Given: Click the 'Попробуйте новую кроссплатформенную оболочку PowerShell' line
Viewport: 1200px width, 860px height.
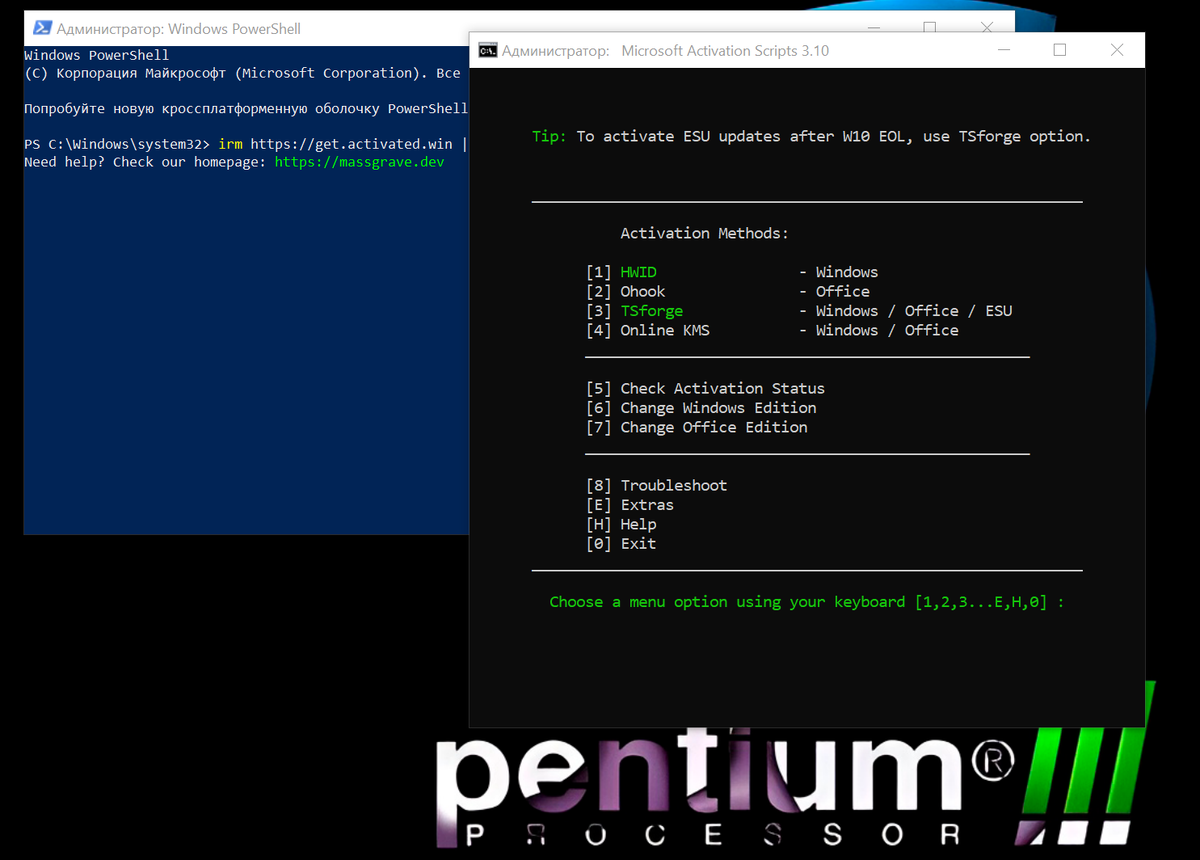Looking at the screenshot, I should pyautogui.click(x=246, y=108).
